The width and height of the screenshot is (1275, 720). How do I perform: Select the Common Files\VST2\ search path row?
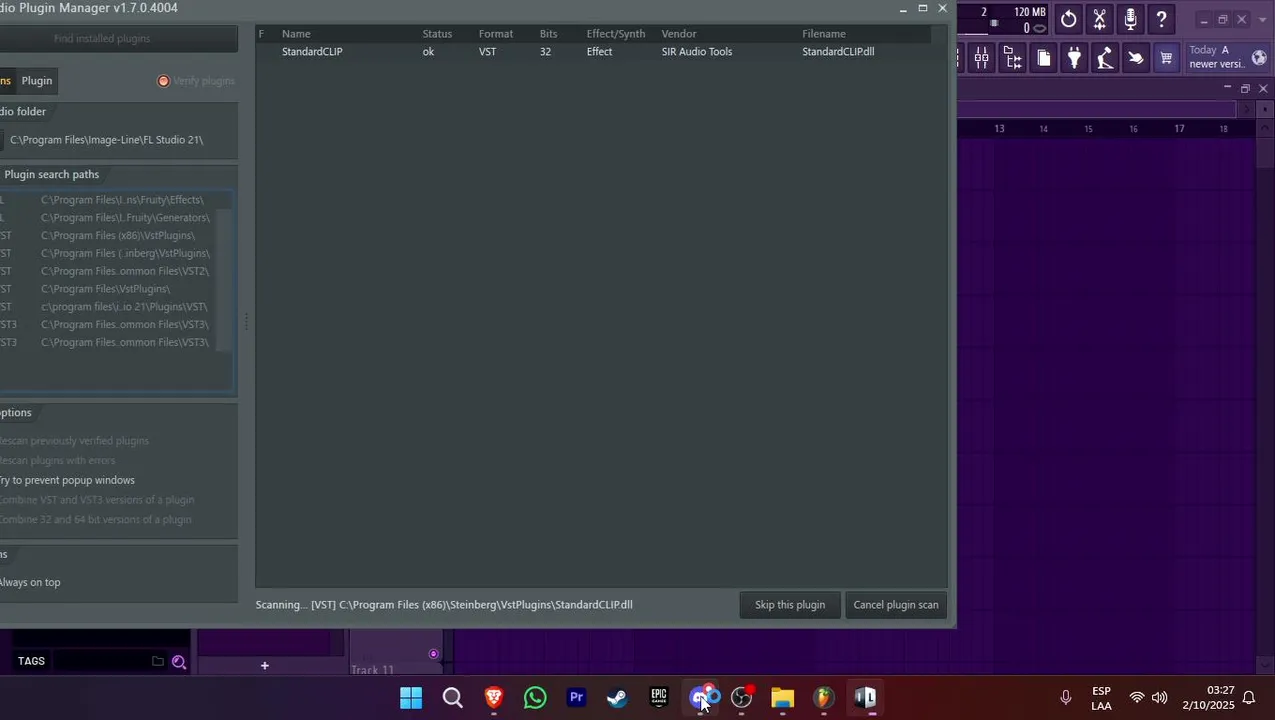(125, 272)
